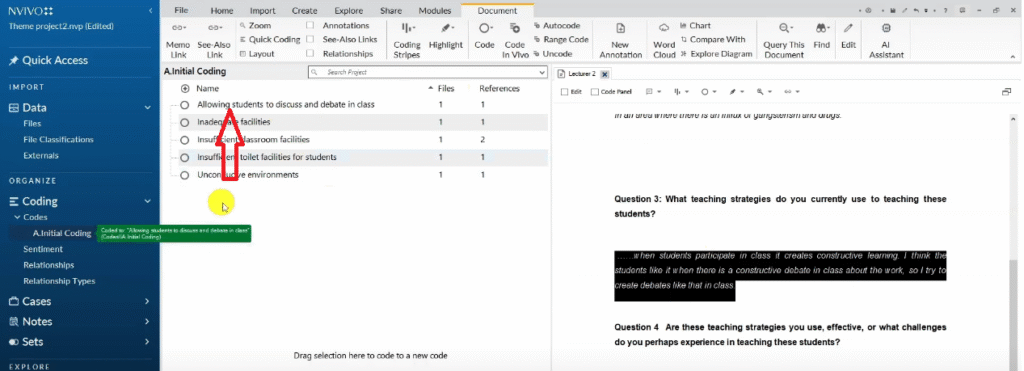
Task: Click the Code circle icon
Action: pos(485,28)
